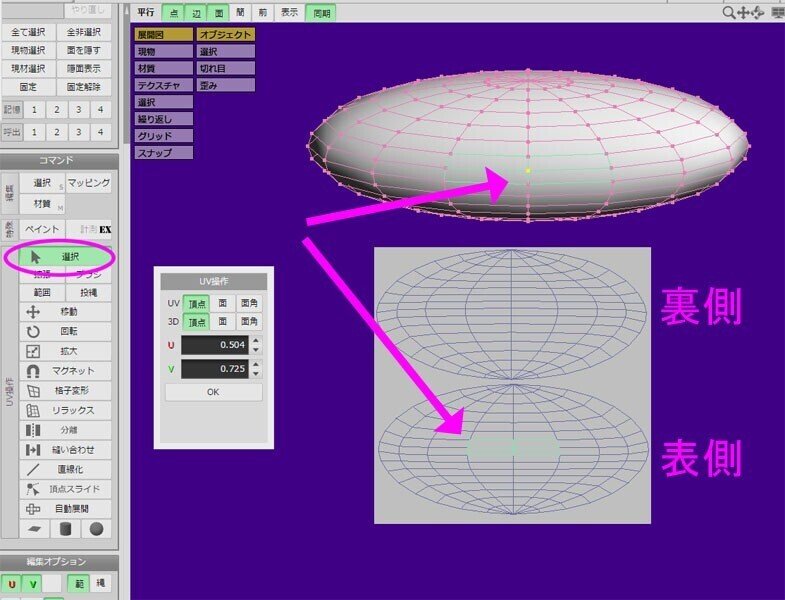Select the マグネット magnet tool
785x600 pixels.
66,371
